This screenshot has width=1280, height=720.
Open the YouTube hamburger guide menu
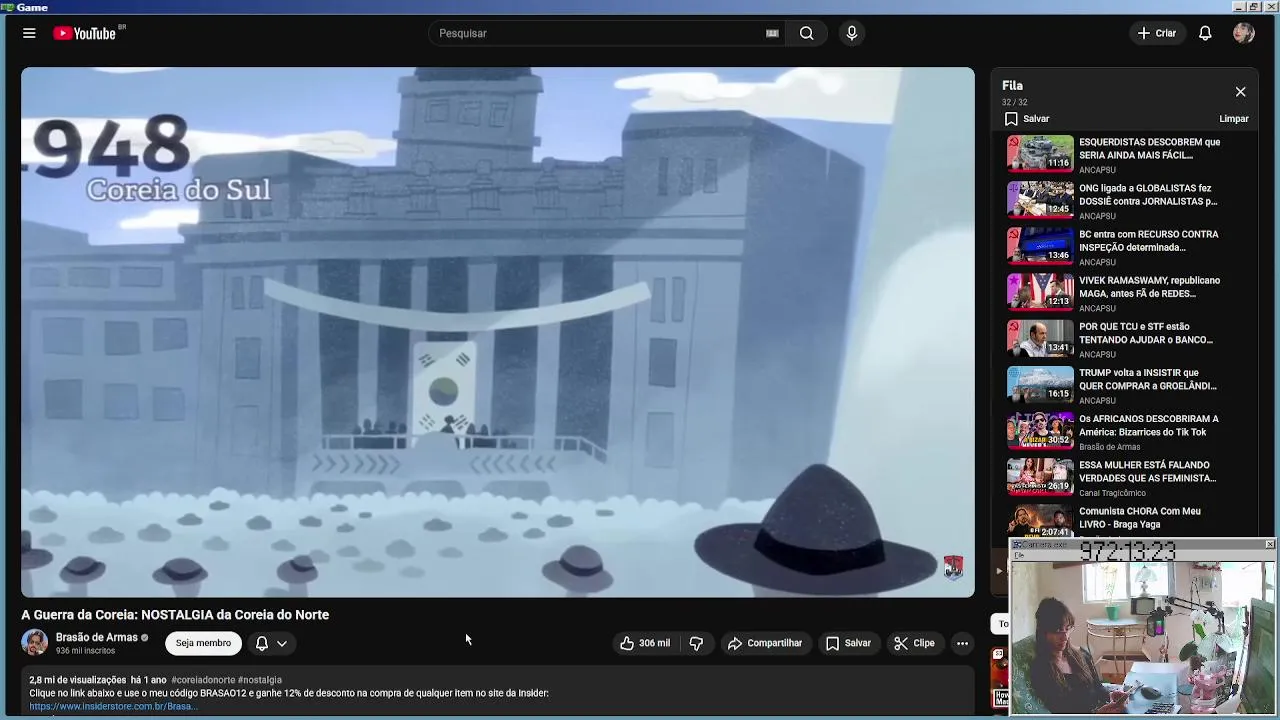click(x=29, y=33)
